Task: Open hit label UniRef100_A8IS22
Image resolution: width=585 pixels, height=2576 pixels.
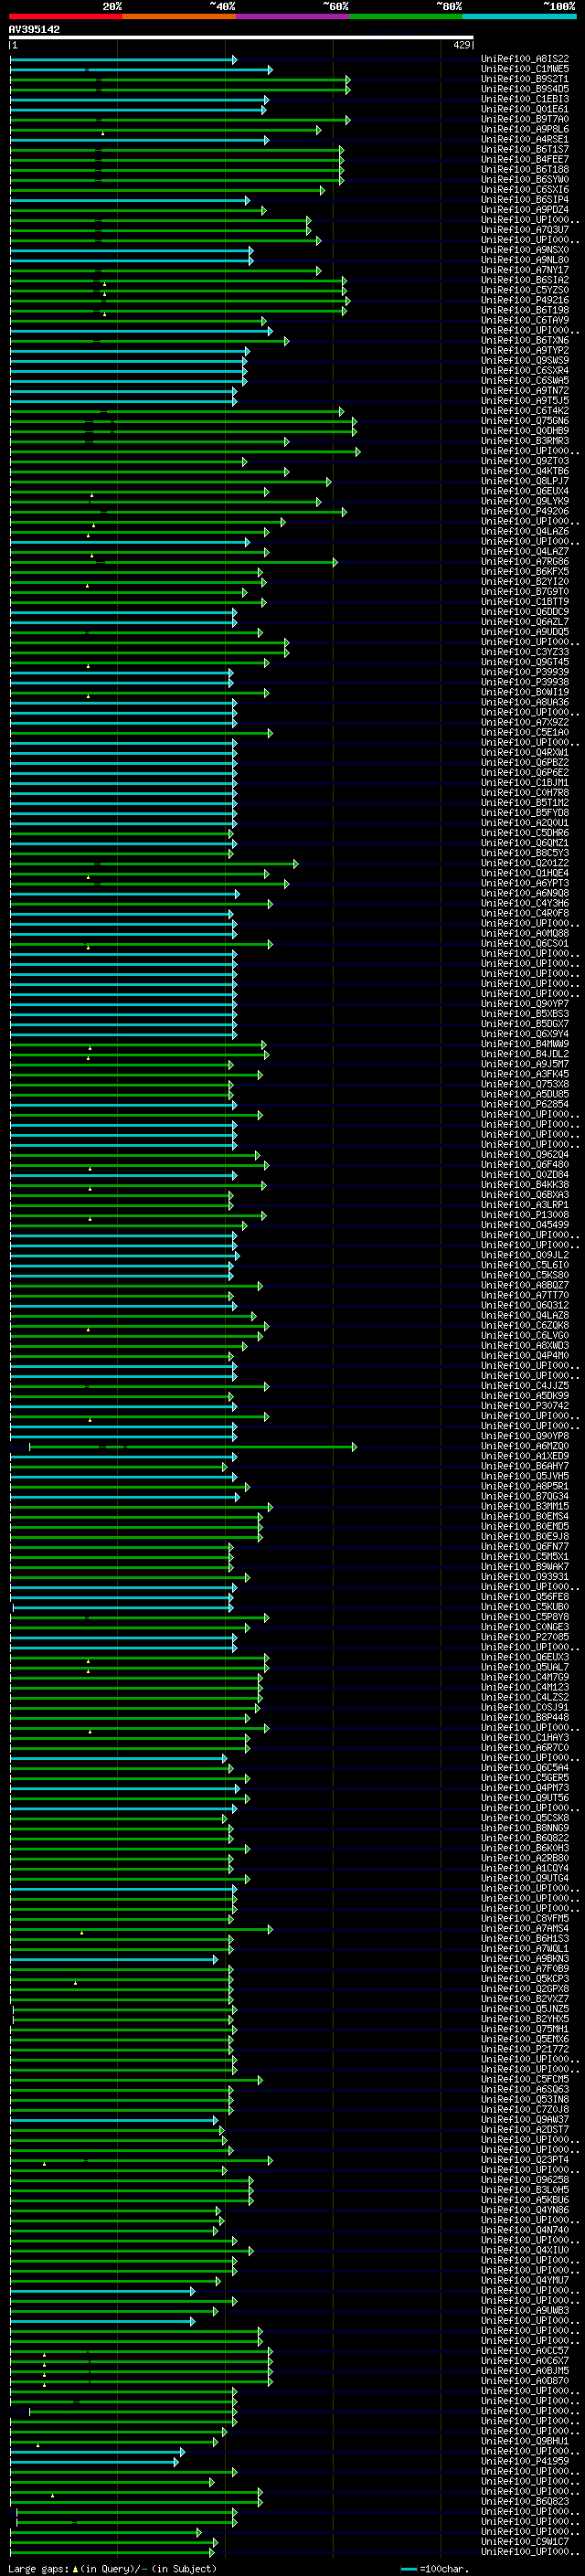Action: 525,59
